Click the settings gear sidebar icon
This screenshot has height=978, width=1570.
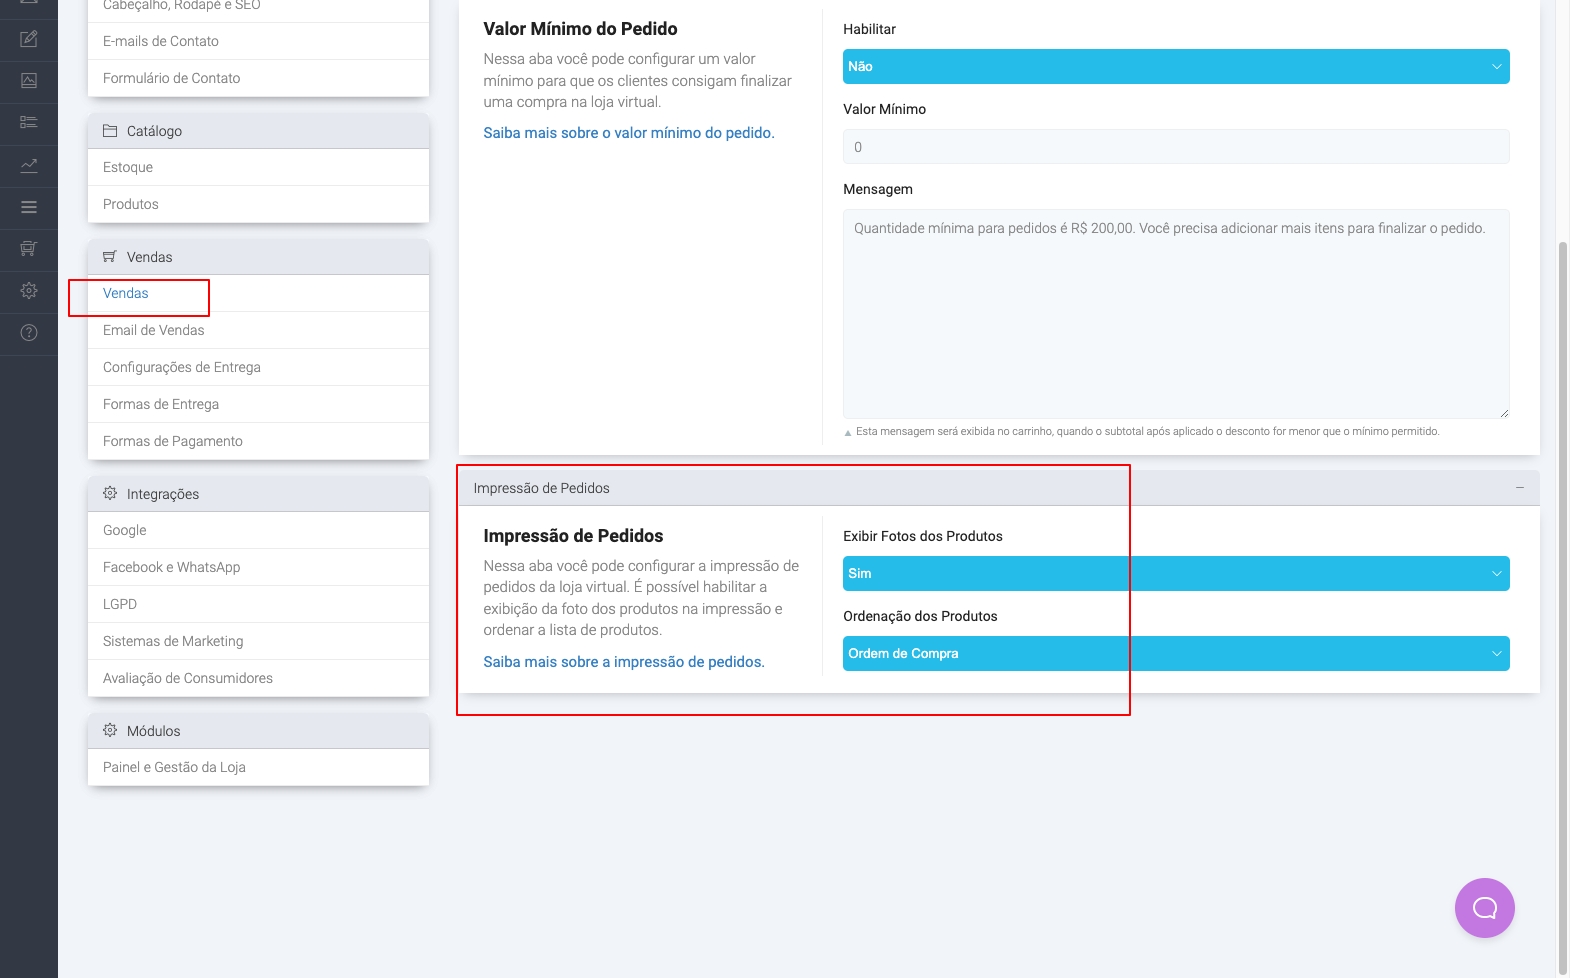point(29,290)
